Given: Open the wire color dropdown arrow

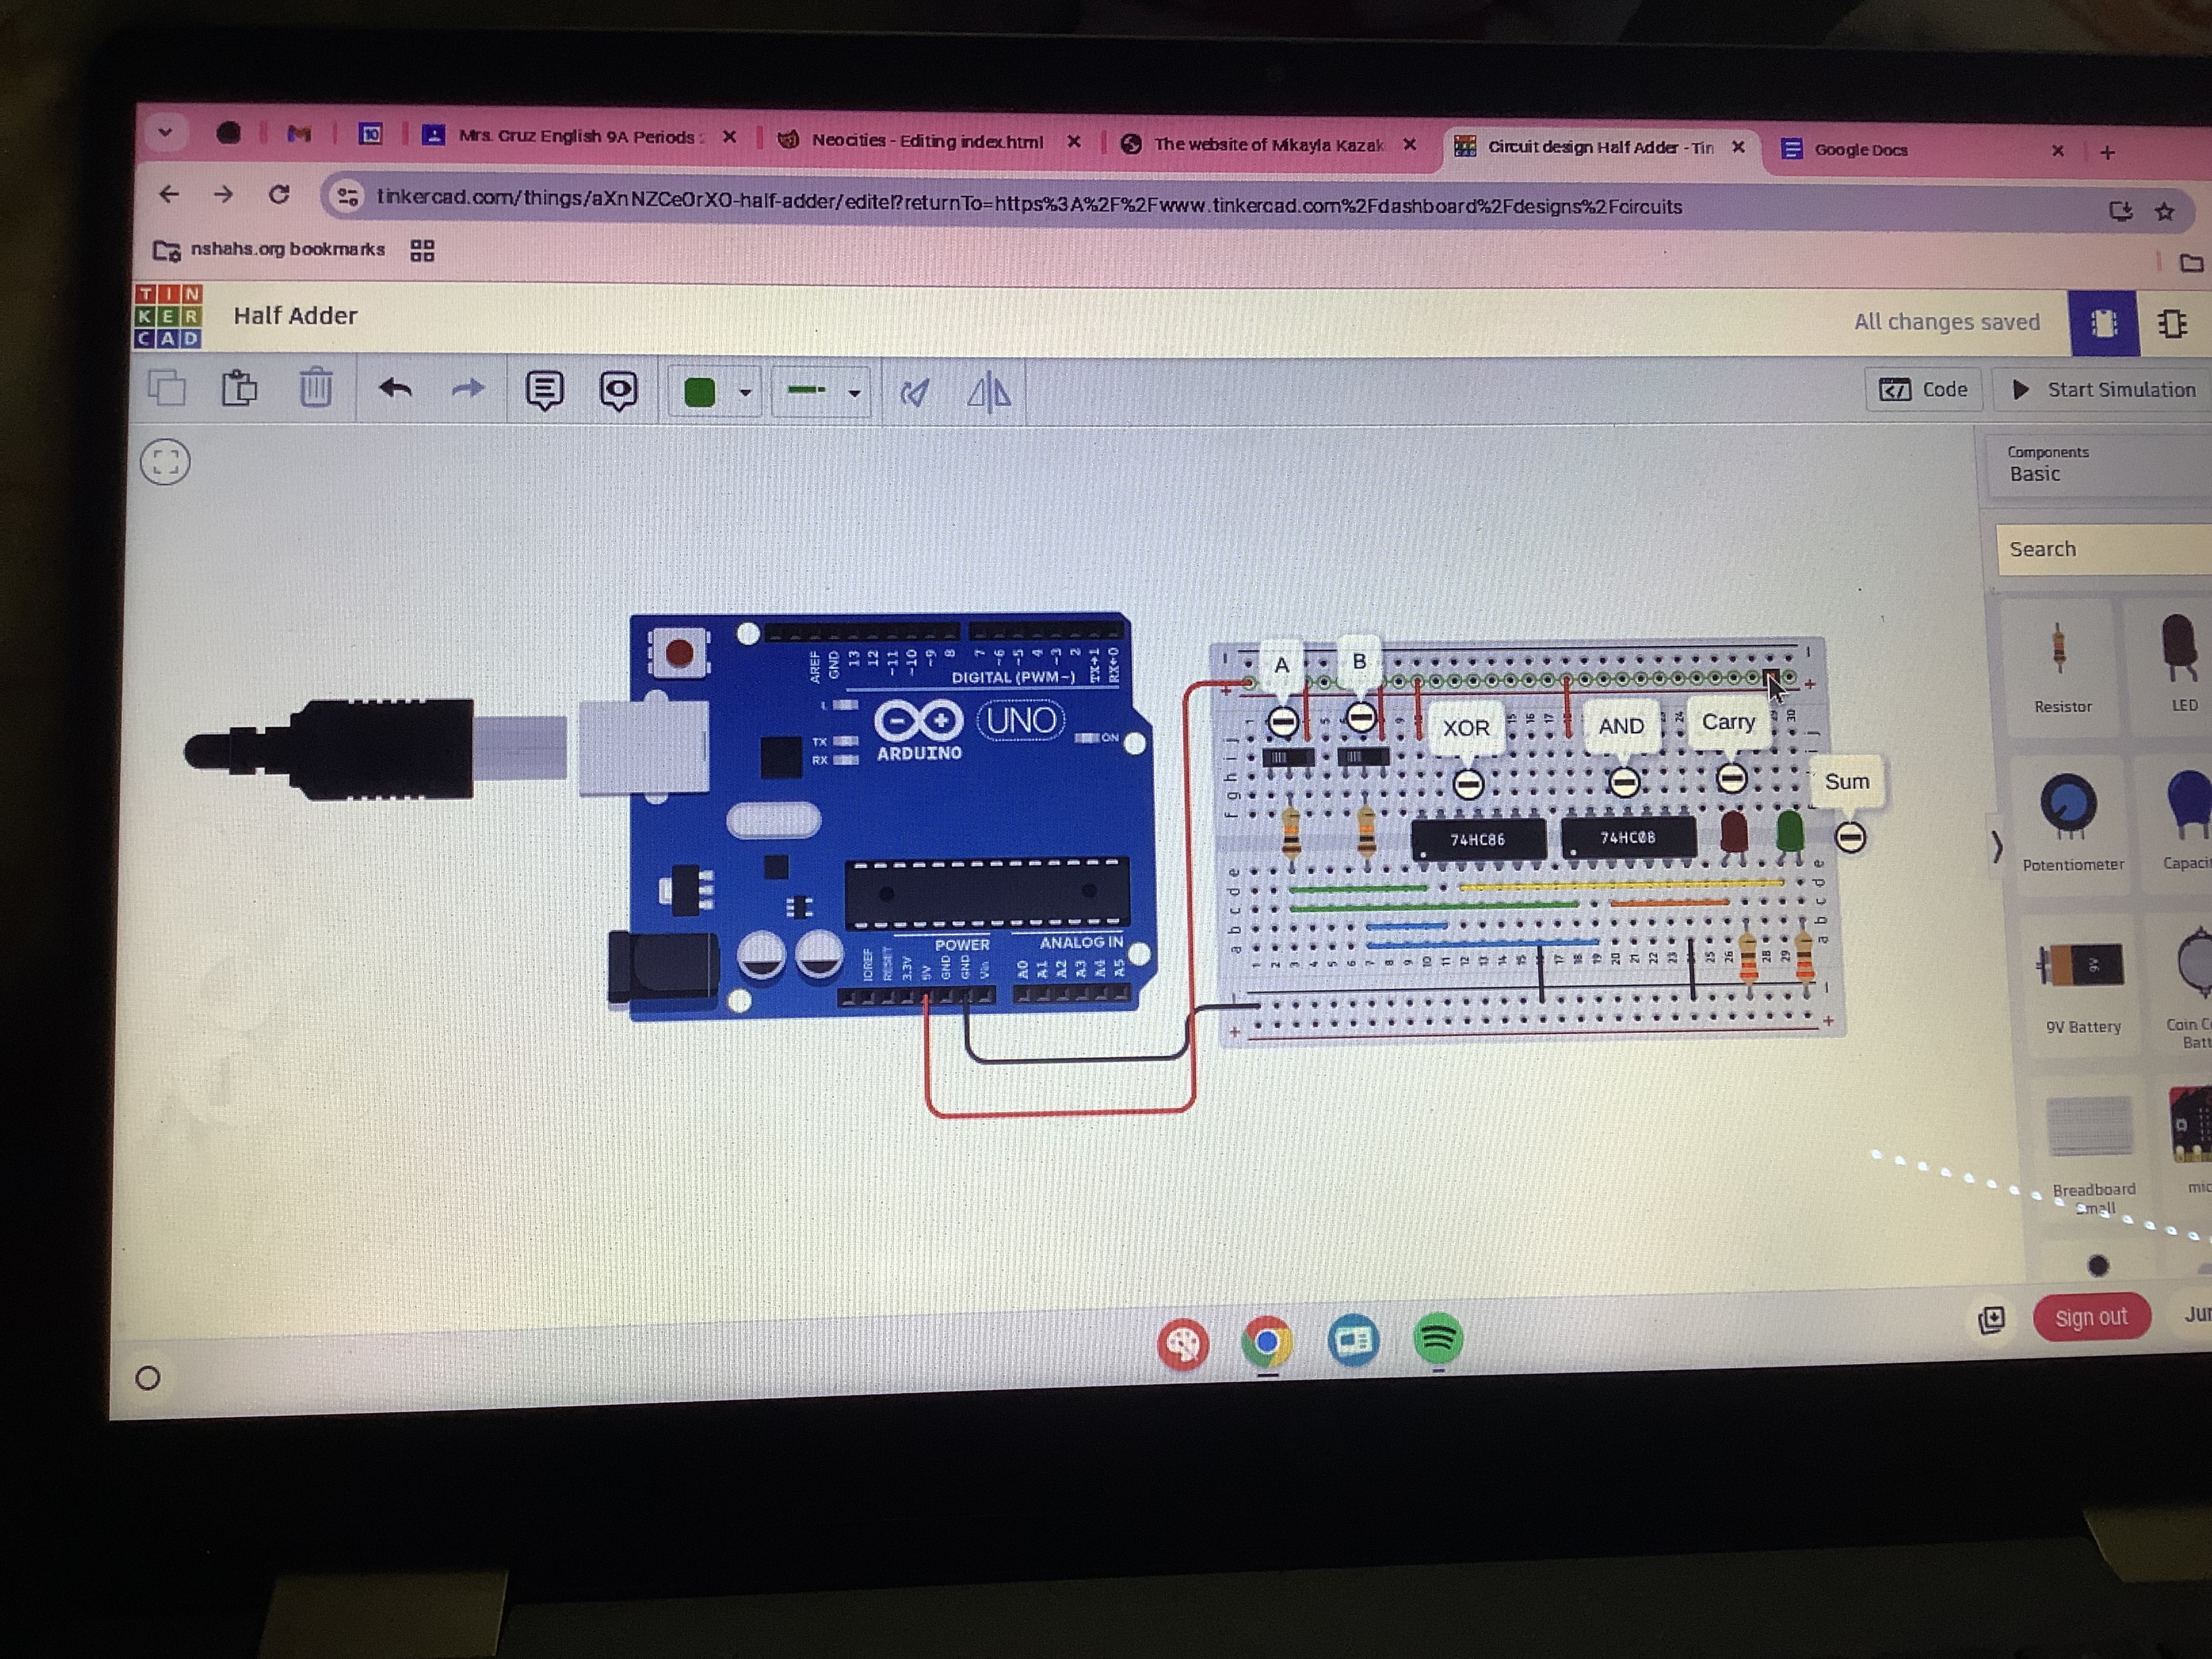Looking at the screenshot, I should 745,393.
